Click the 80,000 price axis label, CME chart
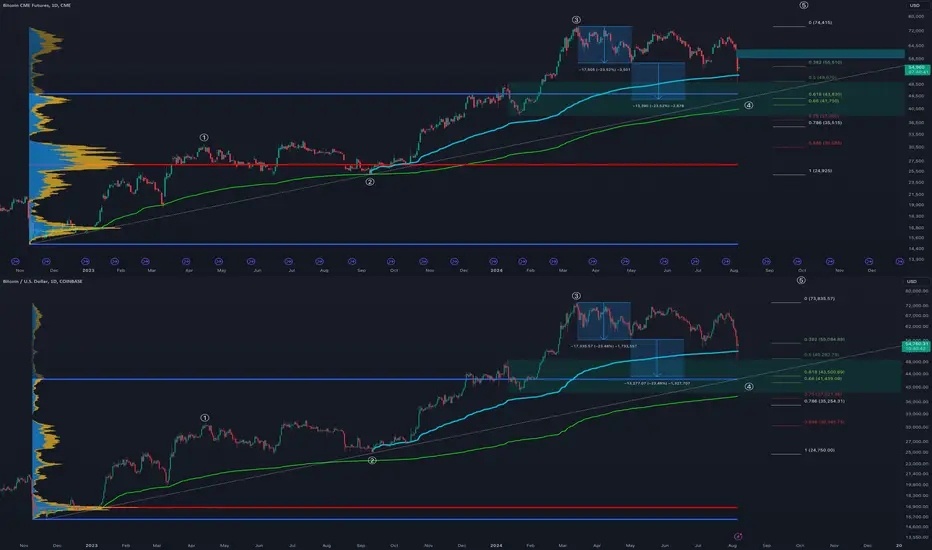Screen dimensions: 932x550 (x=915, y=16)
